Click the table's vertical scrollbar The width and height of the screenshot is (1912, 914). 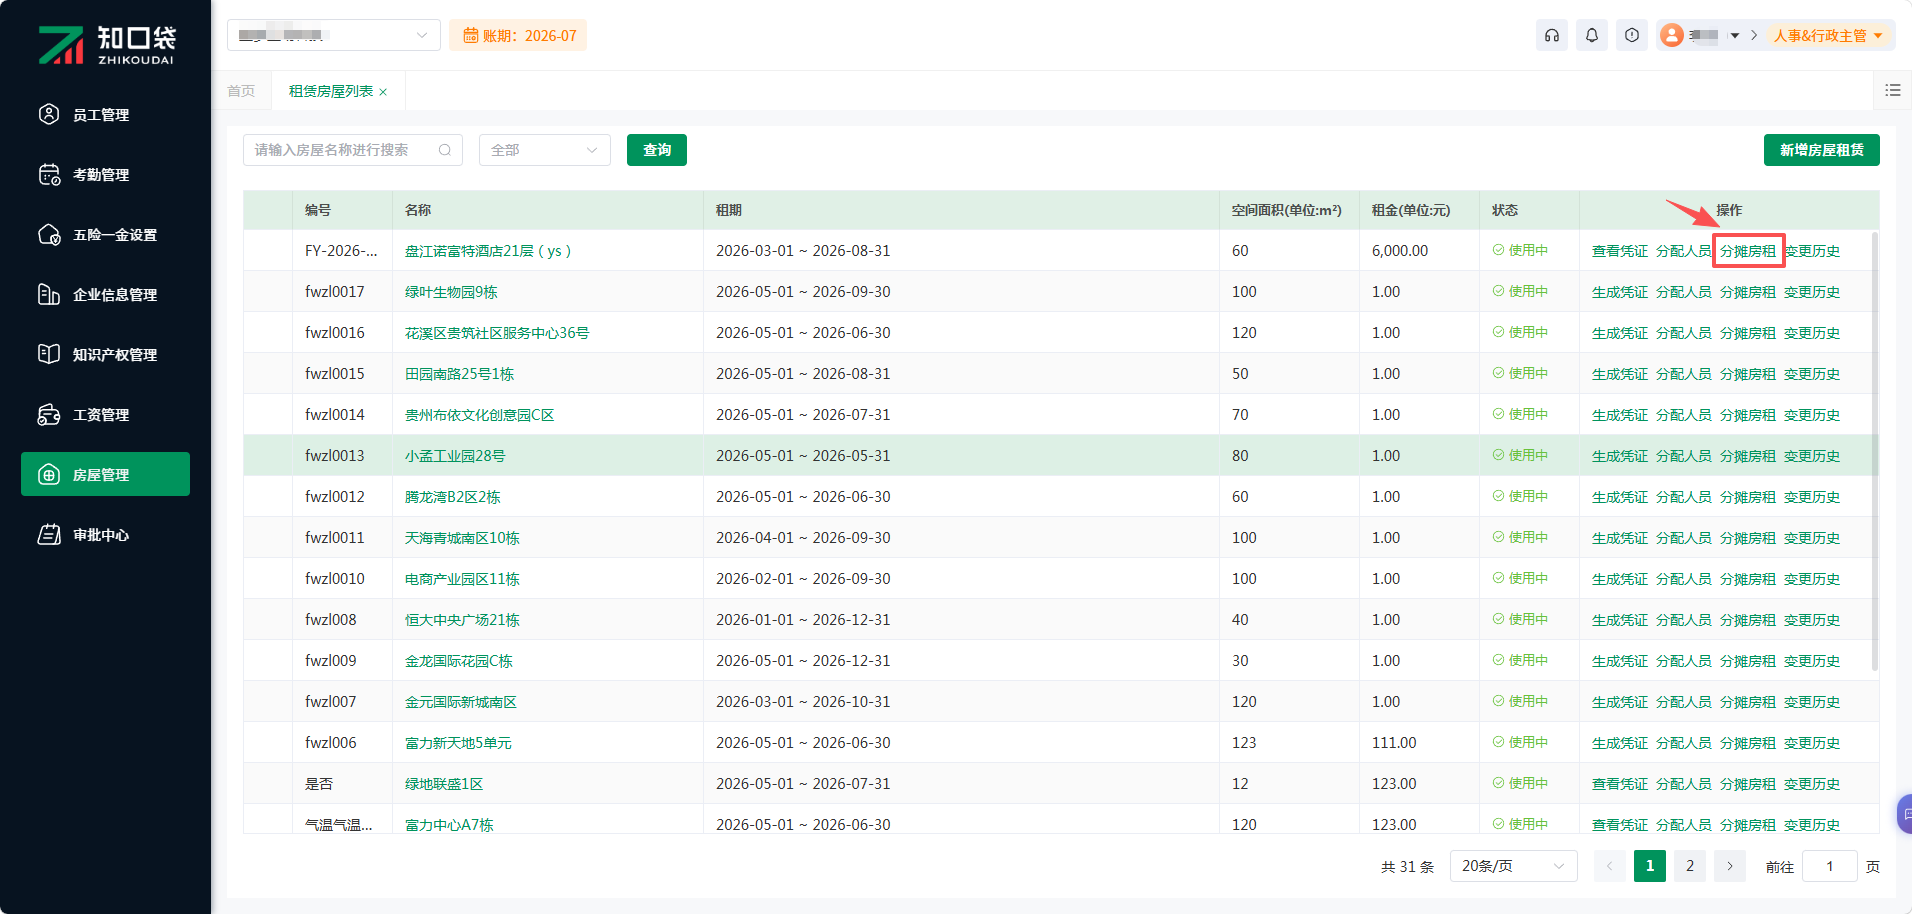point(1874,450)
